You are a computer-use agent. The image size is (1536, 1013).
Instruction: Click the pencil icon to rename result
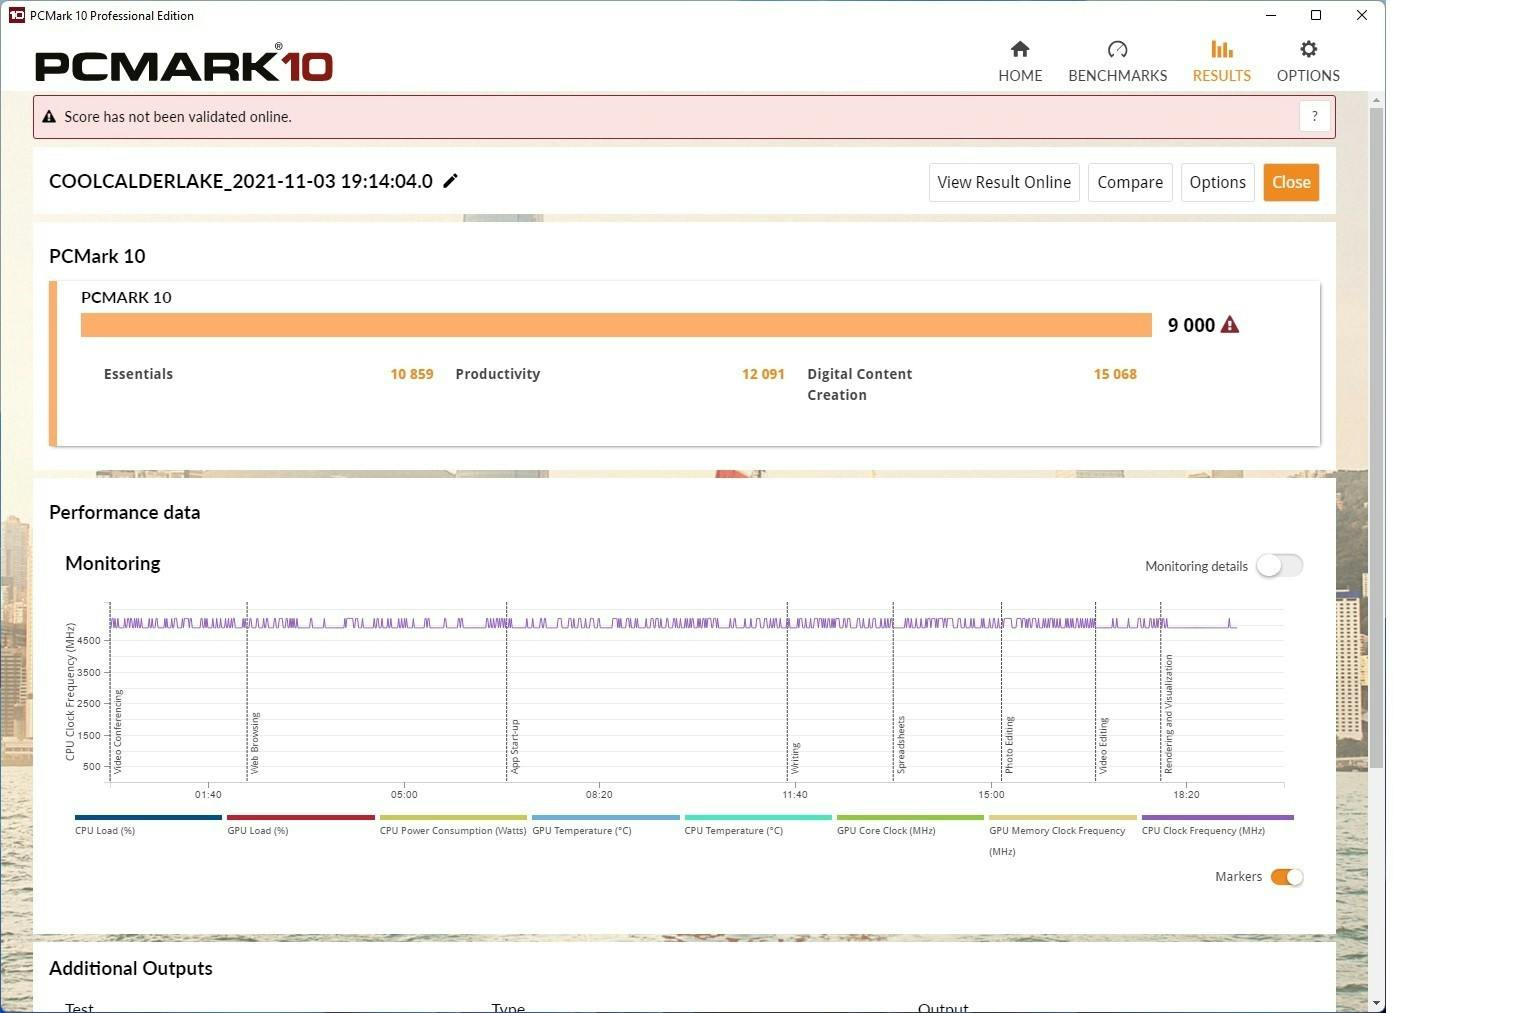click(451, 181)
